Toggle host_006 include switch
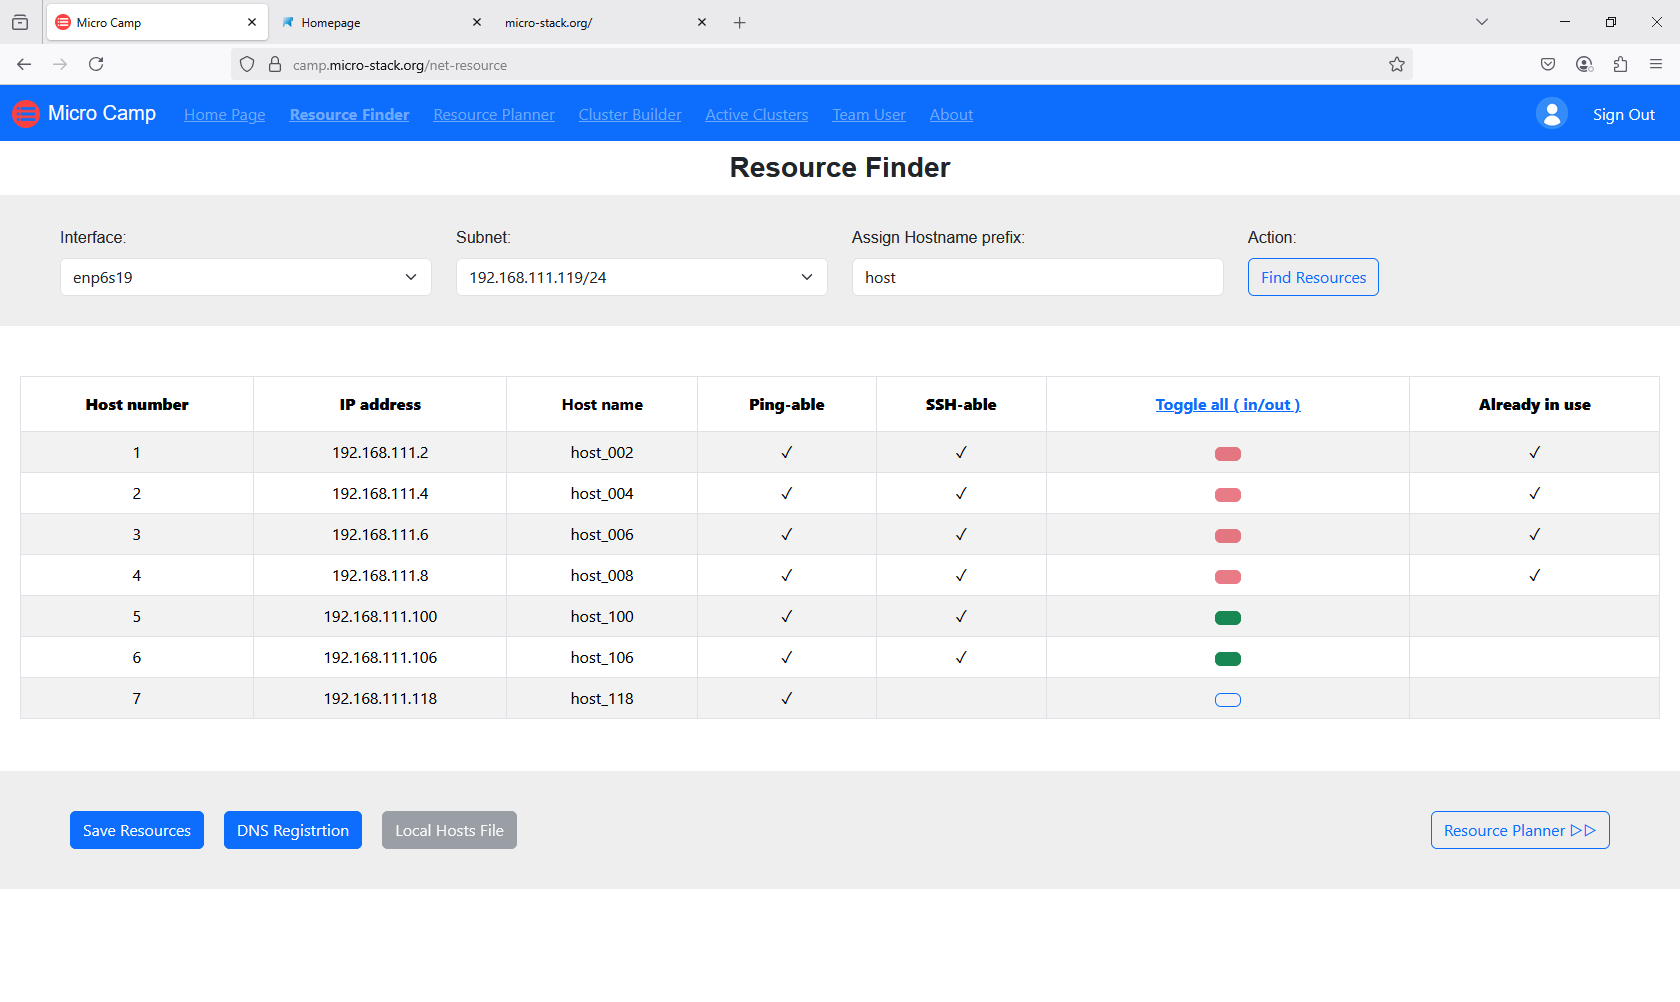 pos(1228,536)
